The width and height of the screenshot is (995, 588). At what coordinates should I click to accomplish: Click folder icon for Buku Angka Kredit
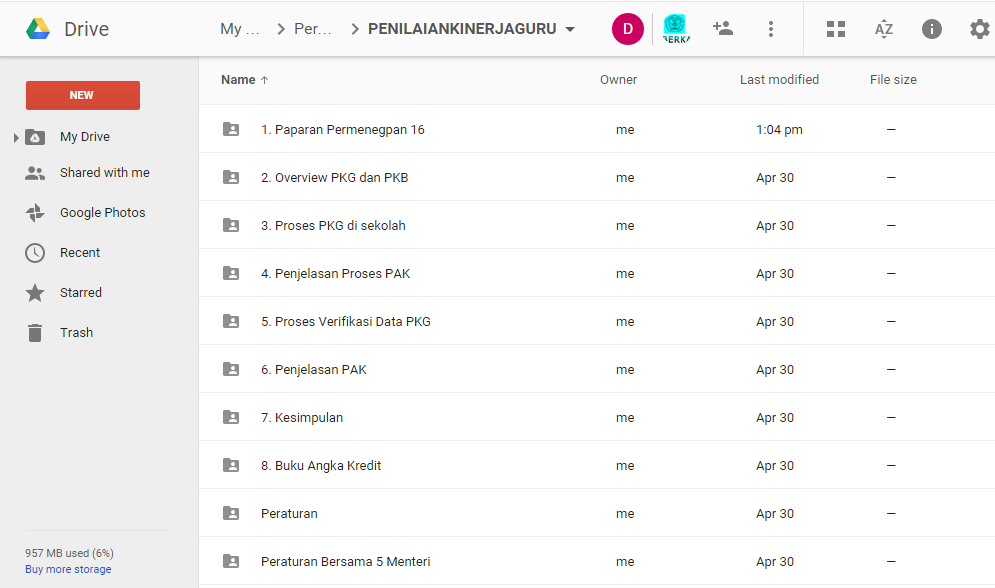point(231,466)
